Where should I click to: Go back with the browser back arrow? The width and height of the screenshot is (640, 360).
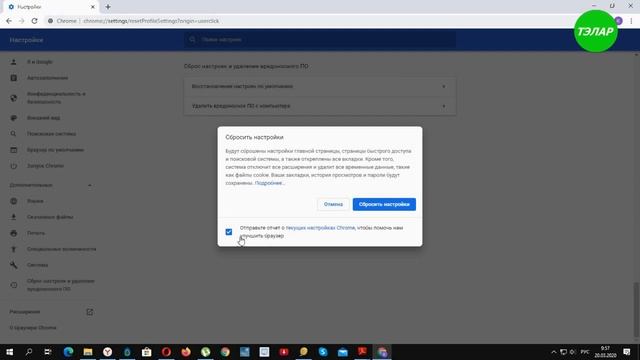click(9, 21)
